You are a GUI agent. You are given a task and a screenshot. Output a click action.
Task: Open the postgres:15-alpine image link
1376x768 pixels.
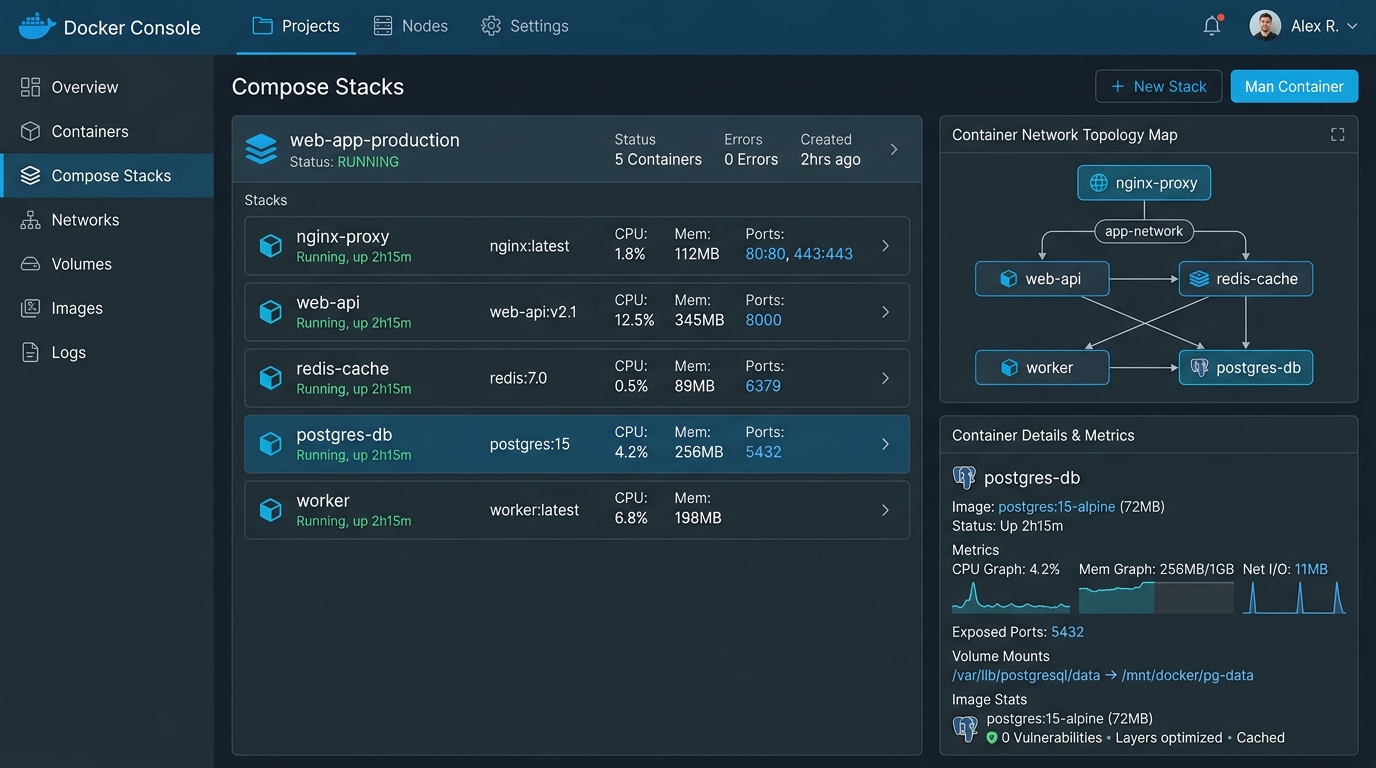(x=1057, y=507)
